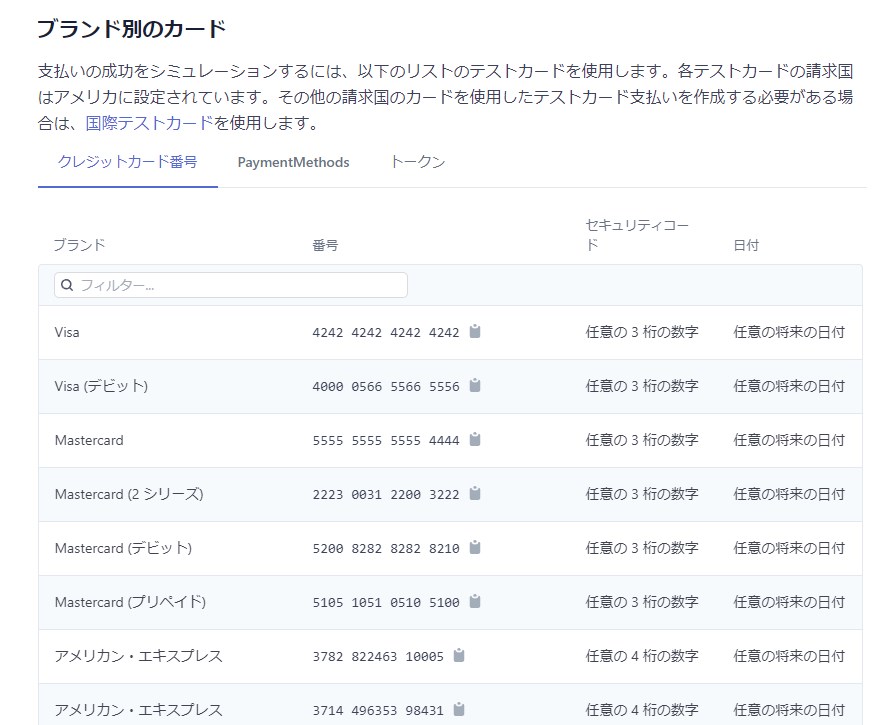This screenshot has height=725, width=876.
Task: Open the トークン tab
Action: click(x=417, y=162)
